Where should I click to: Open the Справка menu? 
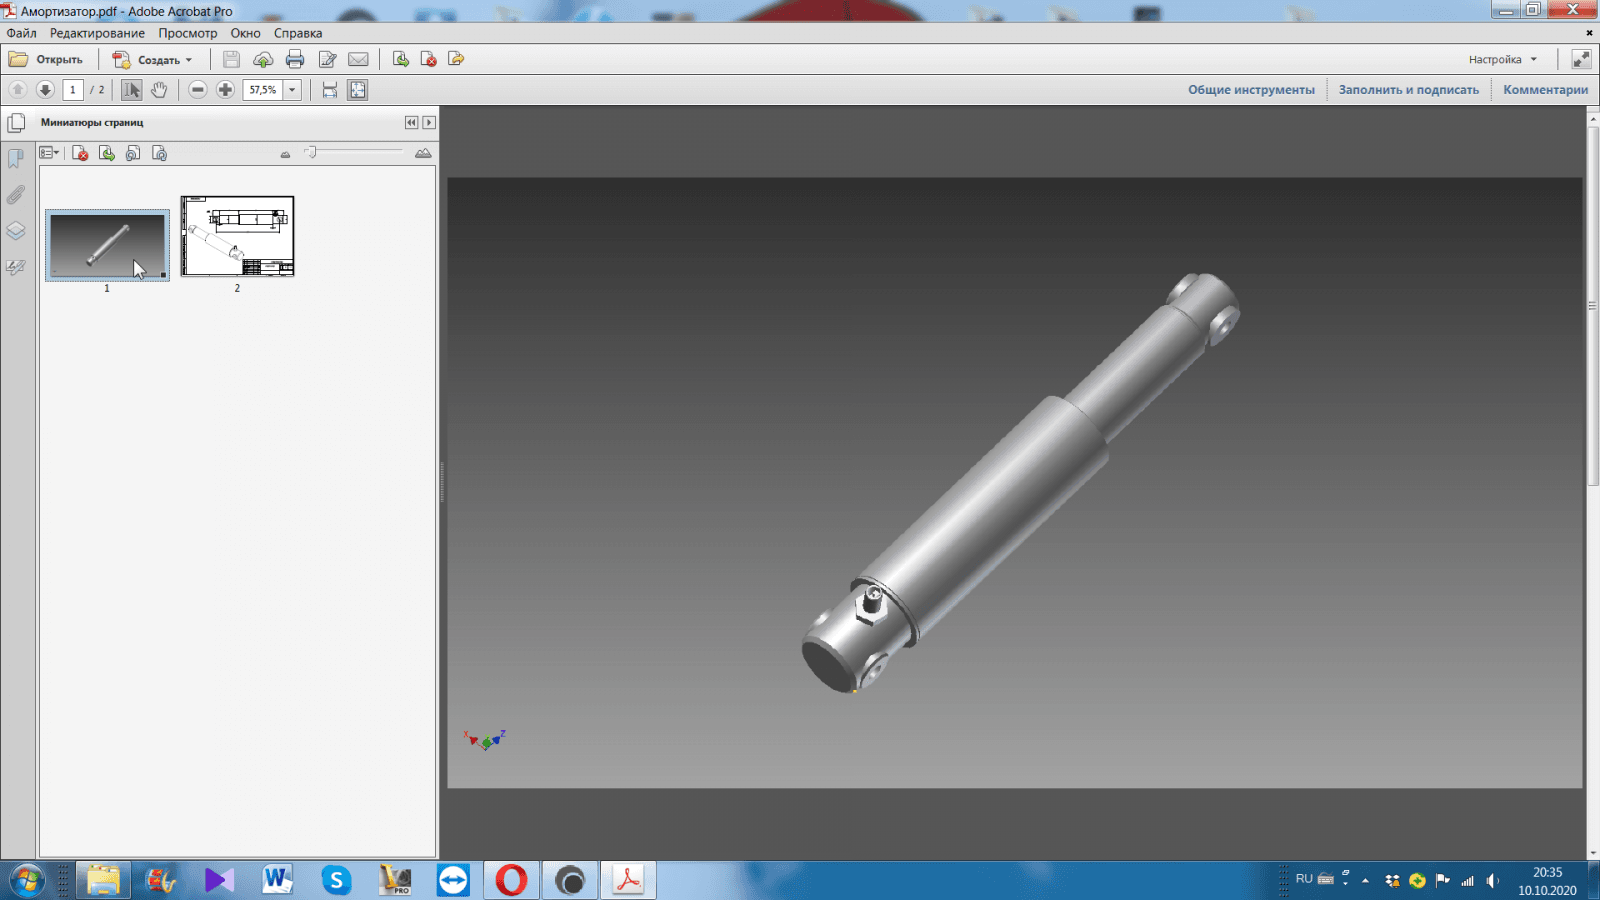[x=298, y=33]
